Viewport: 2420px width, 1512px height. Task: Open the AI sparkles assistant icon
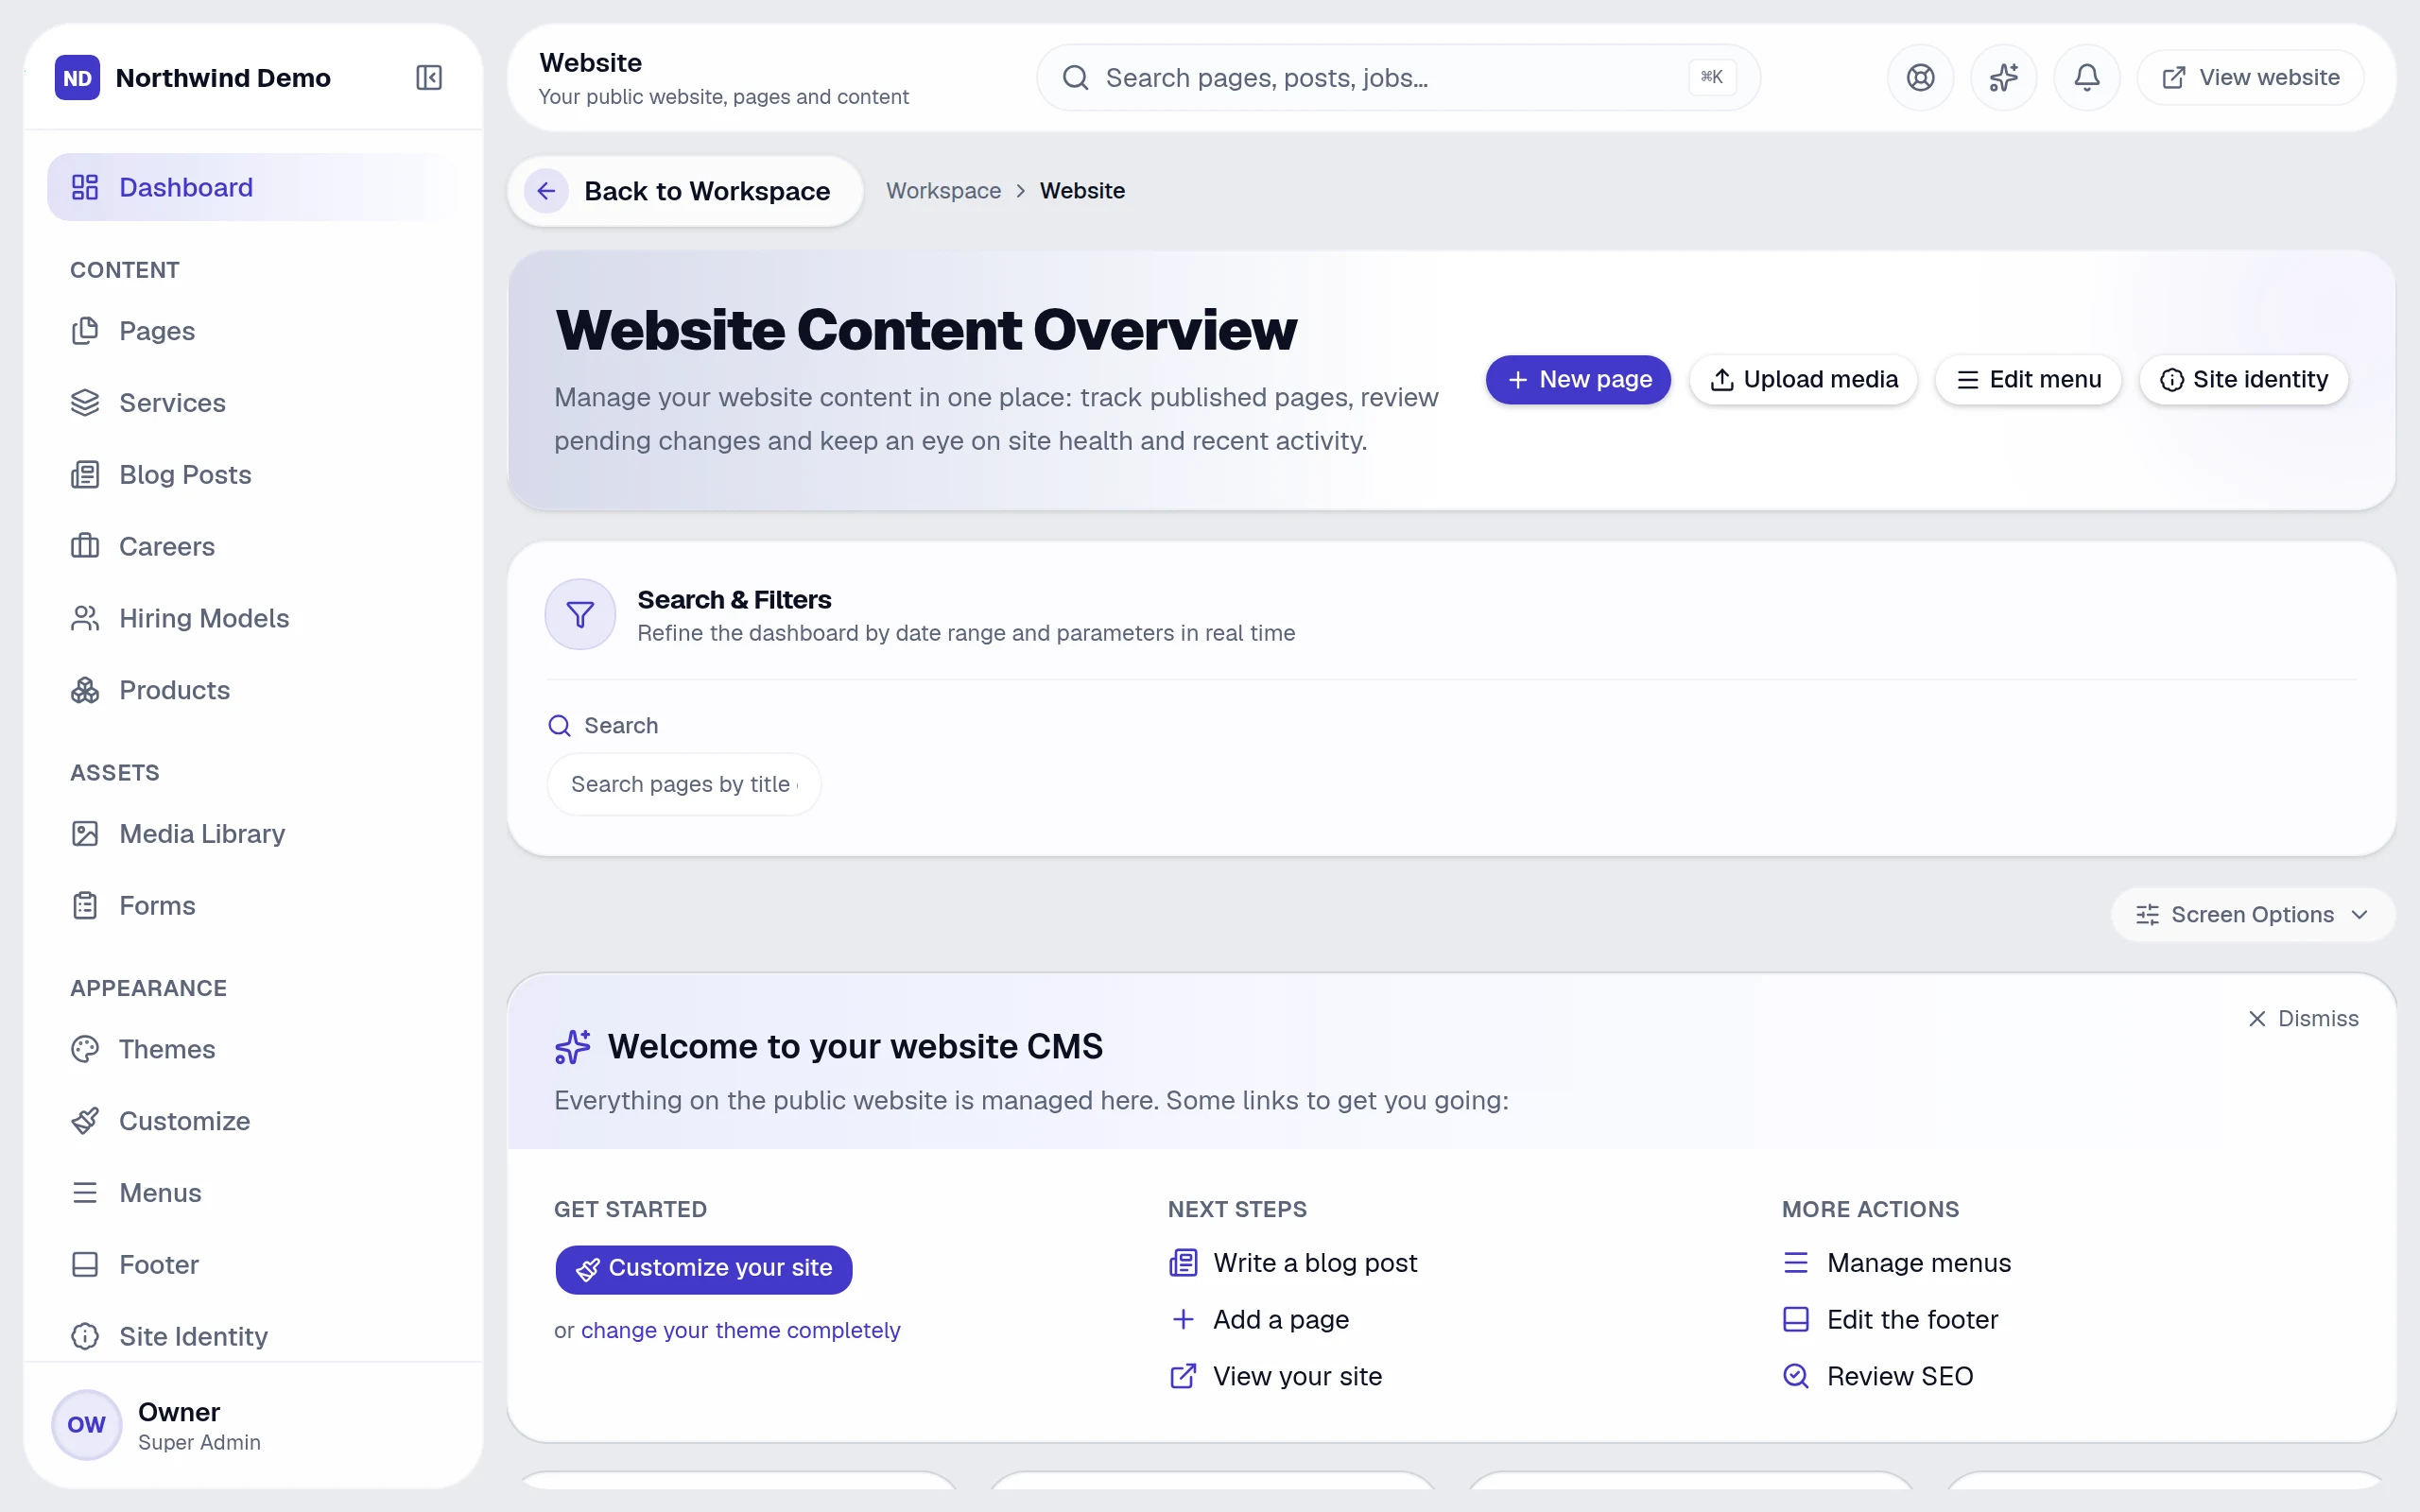tap(2003, 77)
